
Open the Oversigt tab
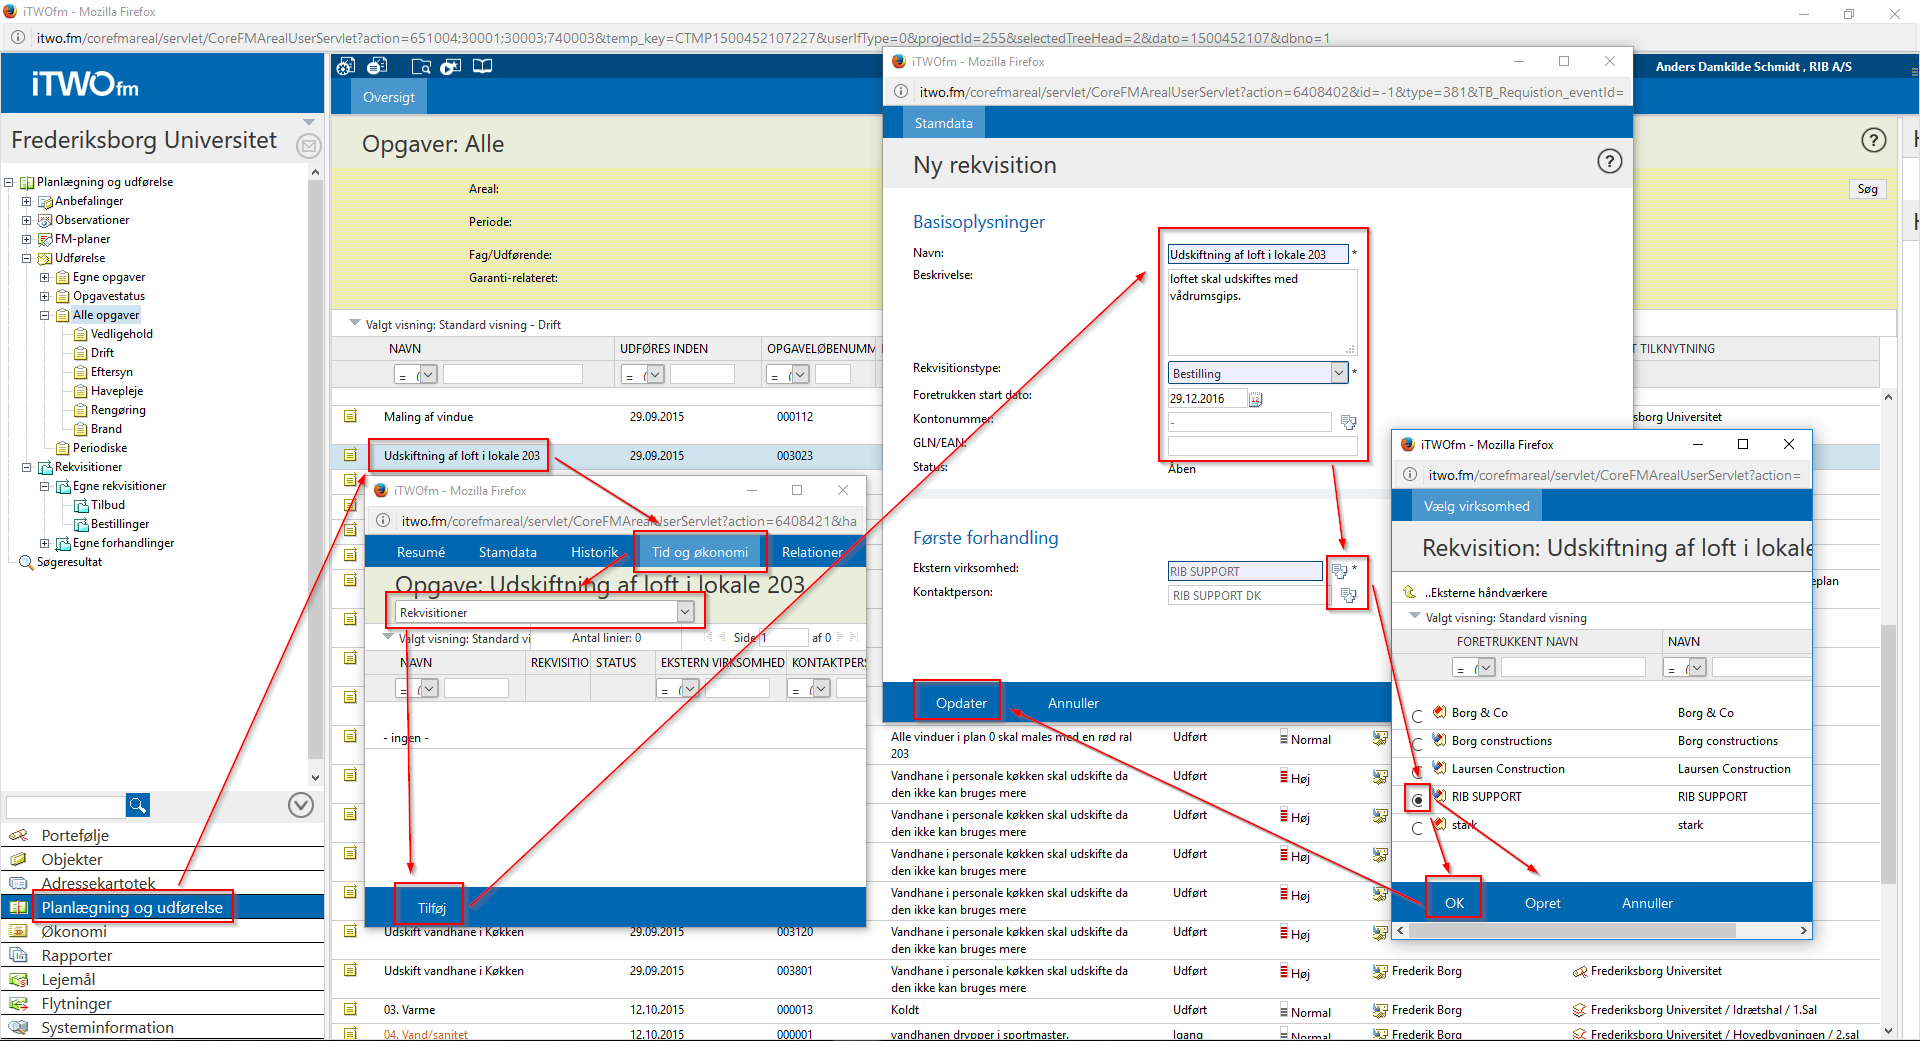(x=389, y=97)
